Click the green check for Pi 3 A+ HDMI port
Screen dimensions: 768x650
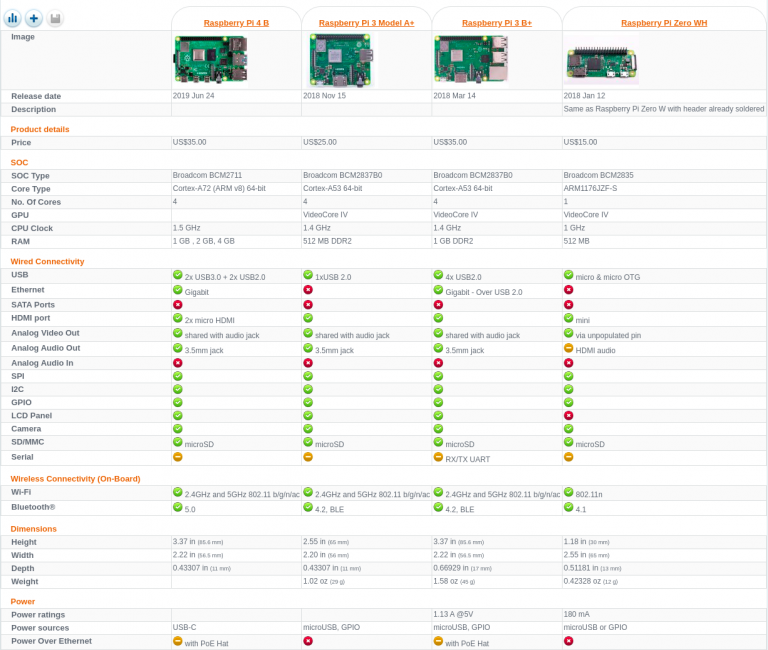tap(308, 318)
